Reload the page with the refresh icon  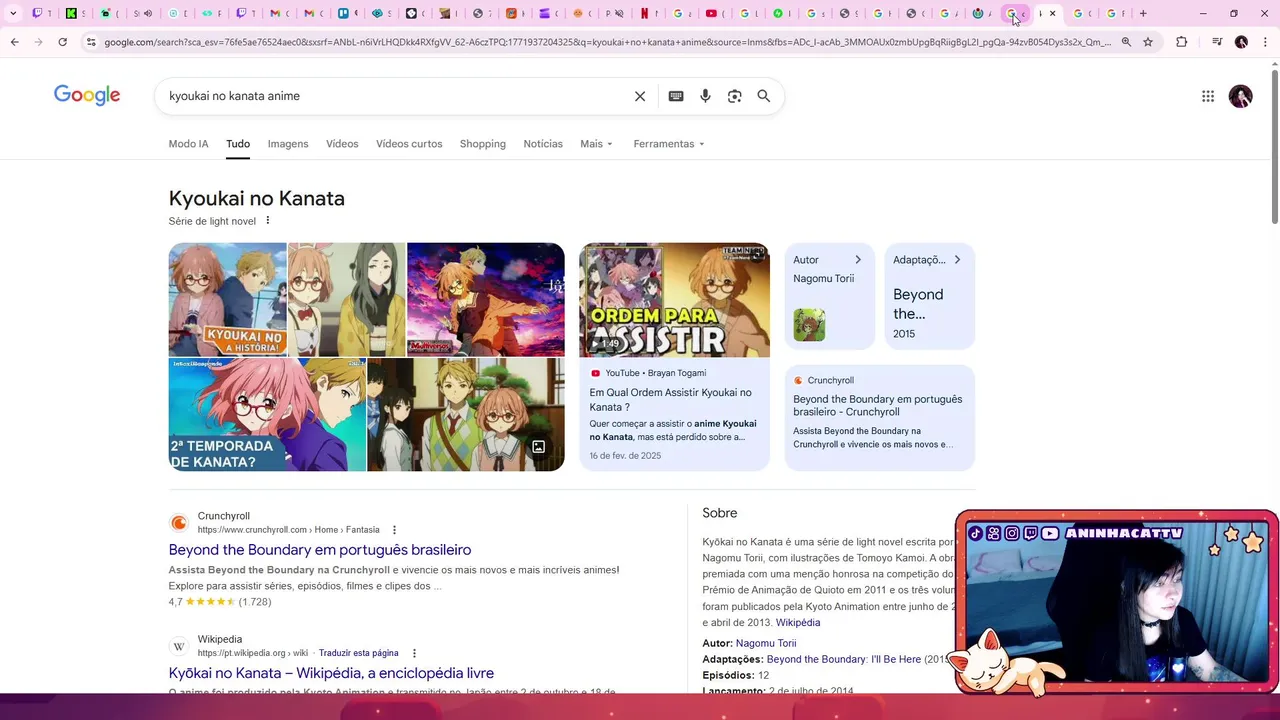(62, 42)
